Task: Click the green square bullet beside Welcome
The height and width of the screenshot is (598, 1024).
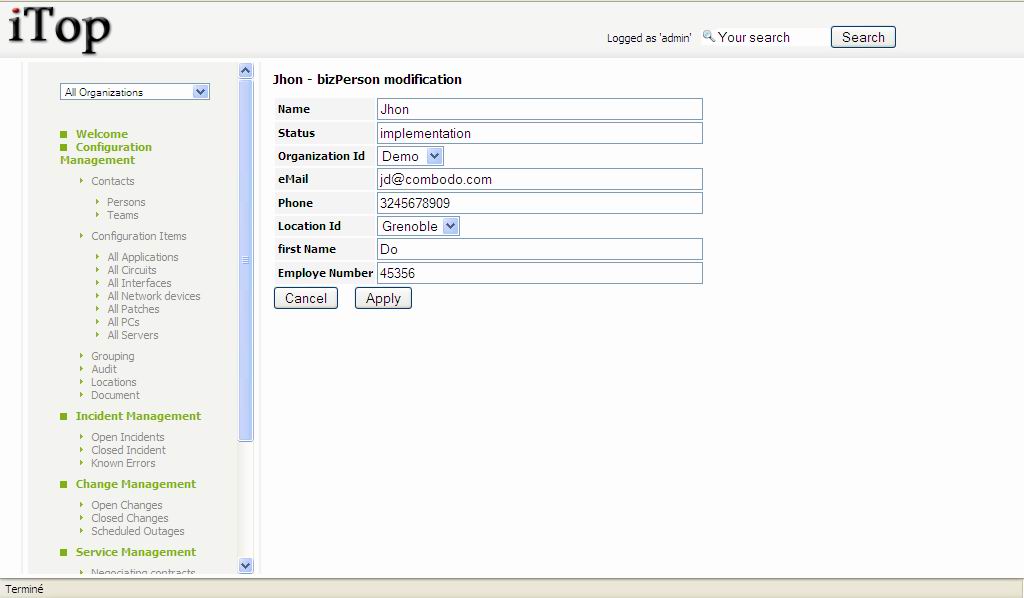Action: (63, 134)
